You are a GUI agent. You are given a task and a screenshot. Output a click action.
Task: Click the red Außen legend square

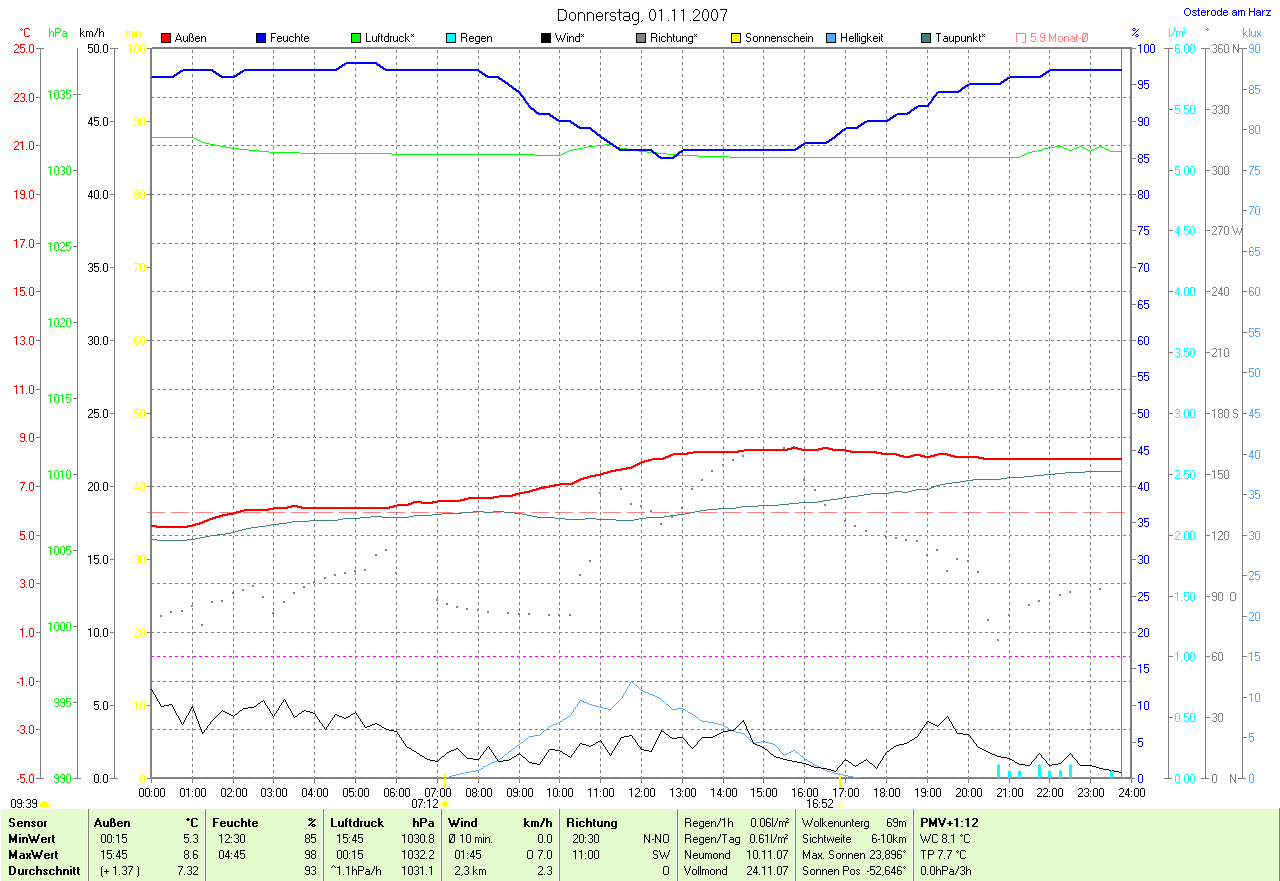point(166,38)
